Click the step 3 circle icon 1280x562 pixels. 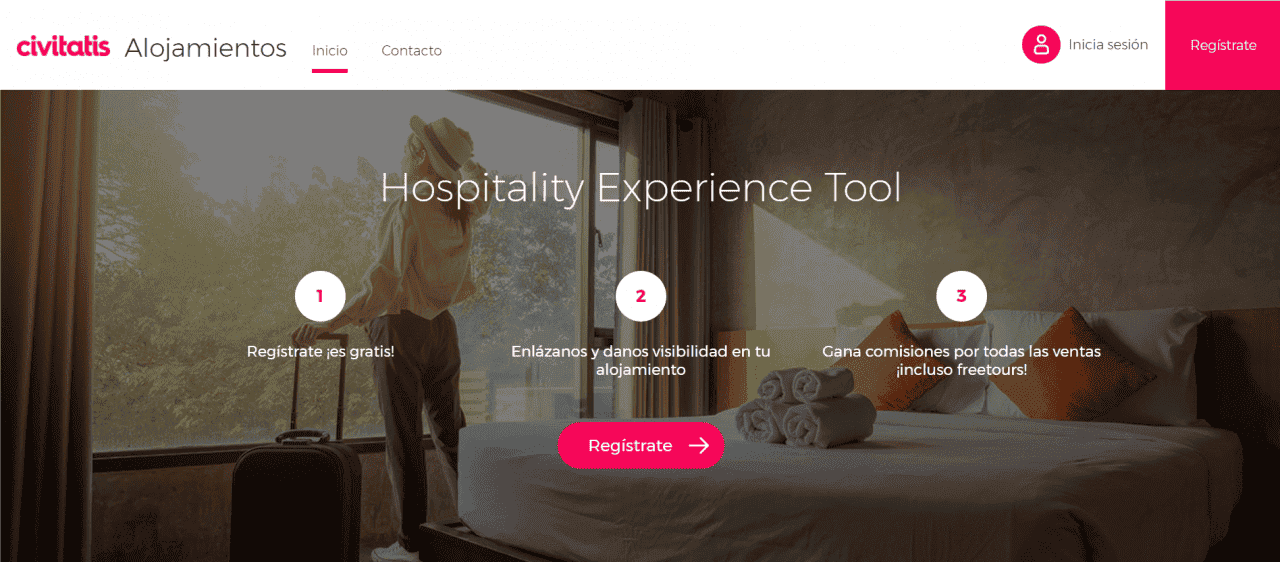961,296
